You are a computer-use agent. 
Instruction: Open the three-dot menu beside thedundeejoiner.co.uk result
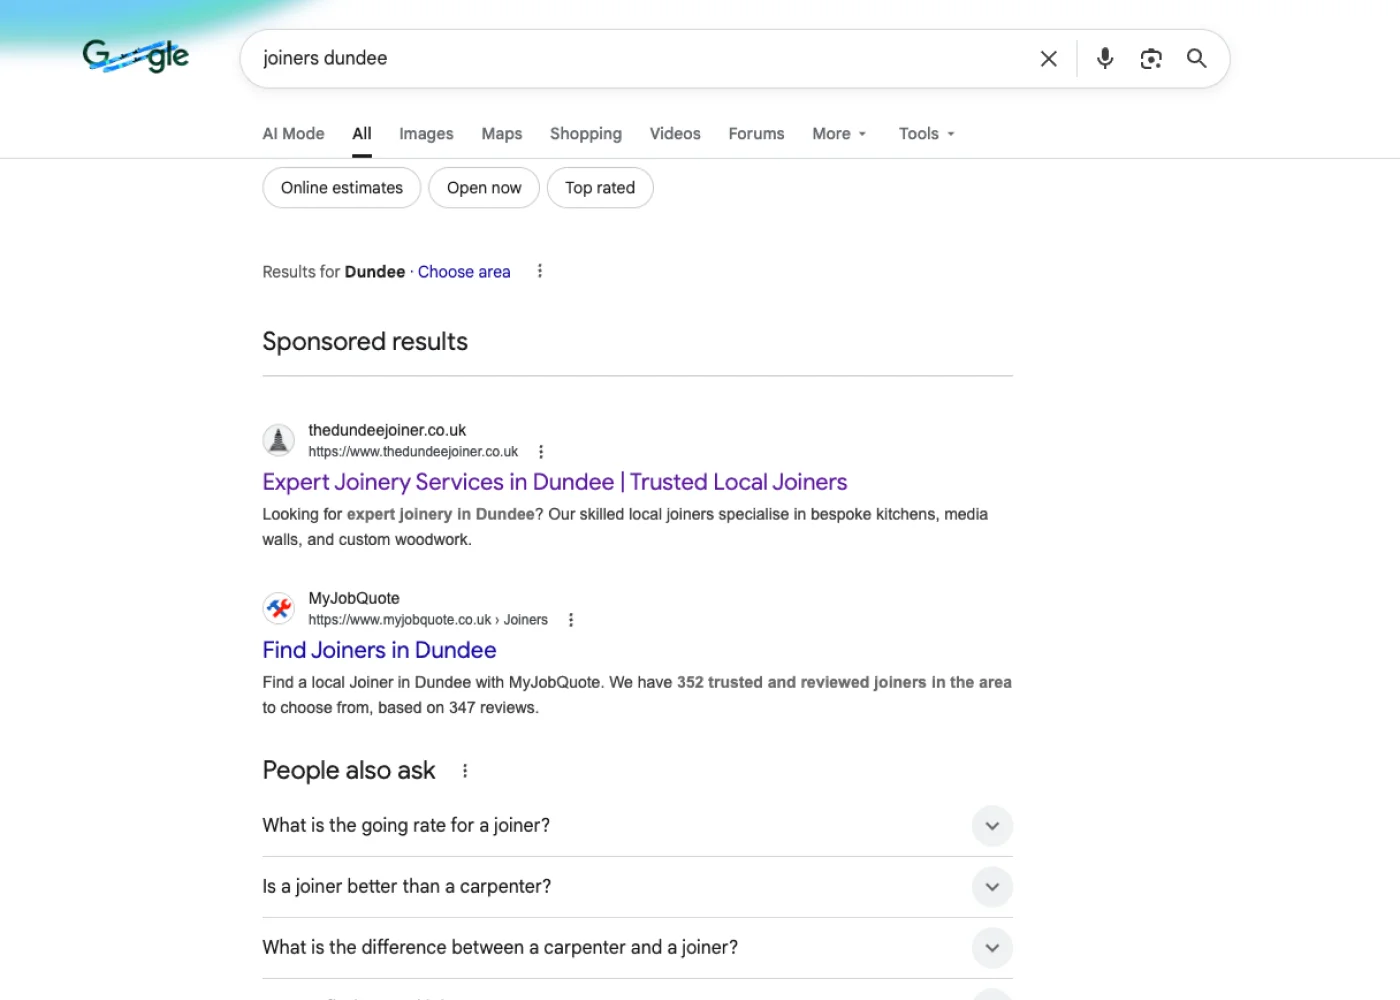[540, 451]
